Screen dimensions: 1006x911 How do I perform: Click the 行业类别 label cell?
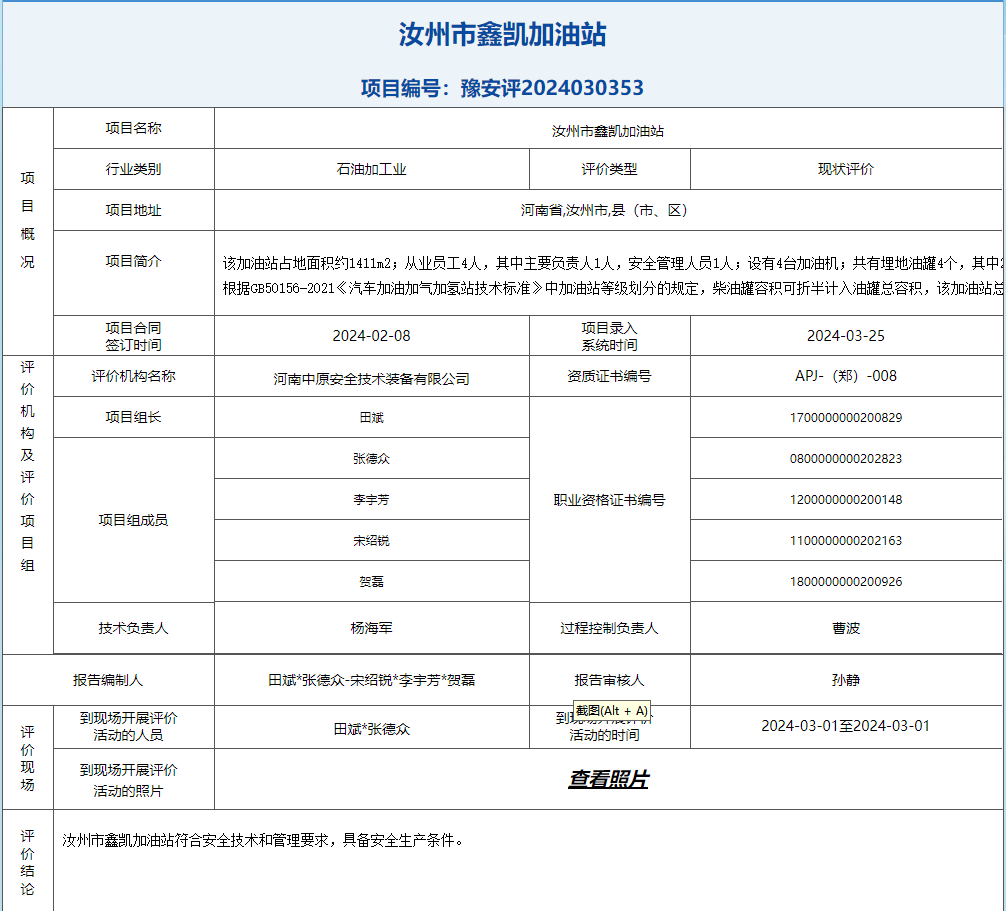click(x=133, y=169)
